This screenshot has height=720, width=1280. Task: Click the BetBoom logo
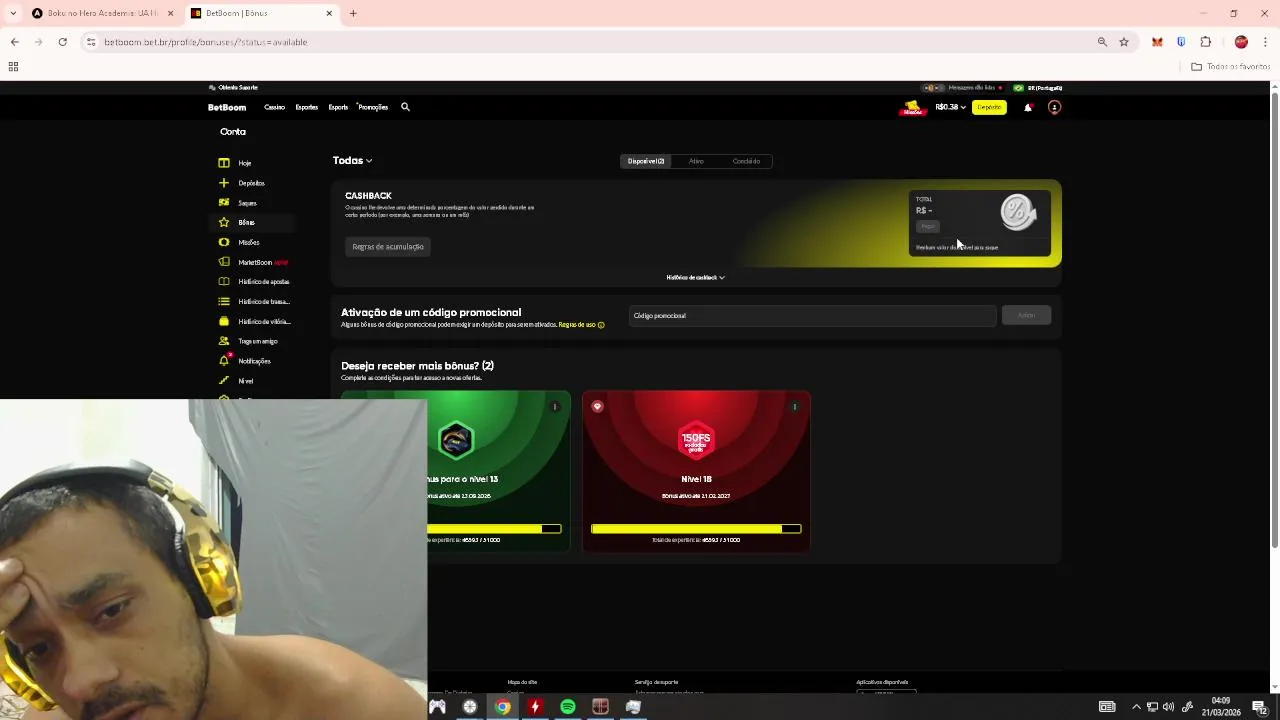227,107
